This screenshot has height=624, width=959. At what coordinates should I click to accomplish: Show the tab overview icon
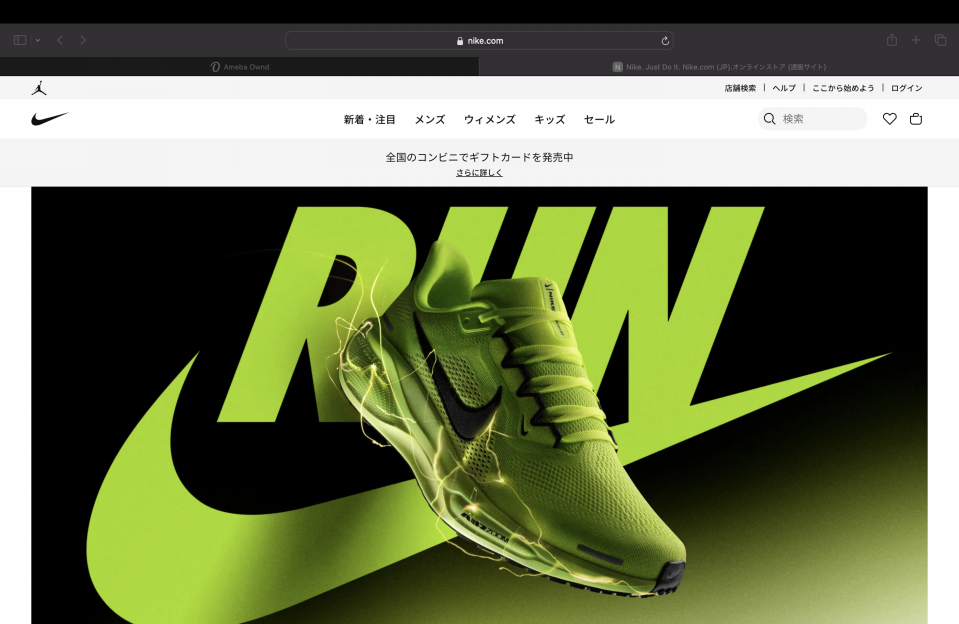tap(940, 40)
